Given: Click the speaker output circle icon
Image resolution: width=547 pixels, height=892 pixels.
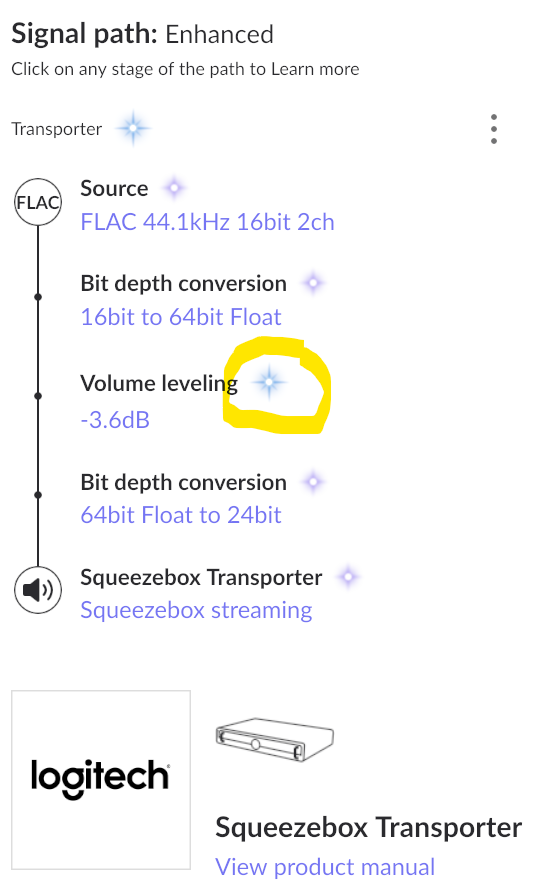Looking at the screenshot, I should [38, 590].
